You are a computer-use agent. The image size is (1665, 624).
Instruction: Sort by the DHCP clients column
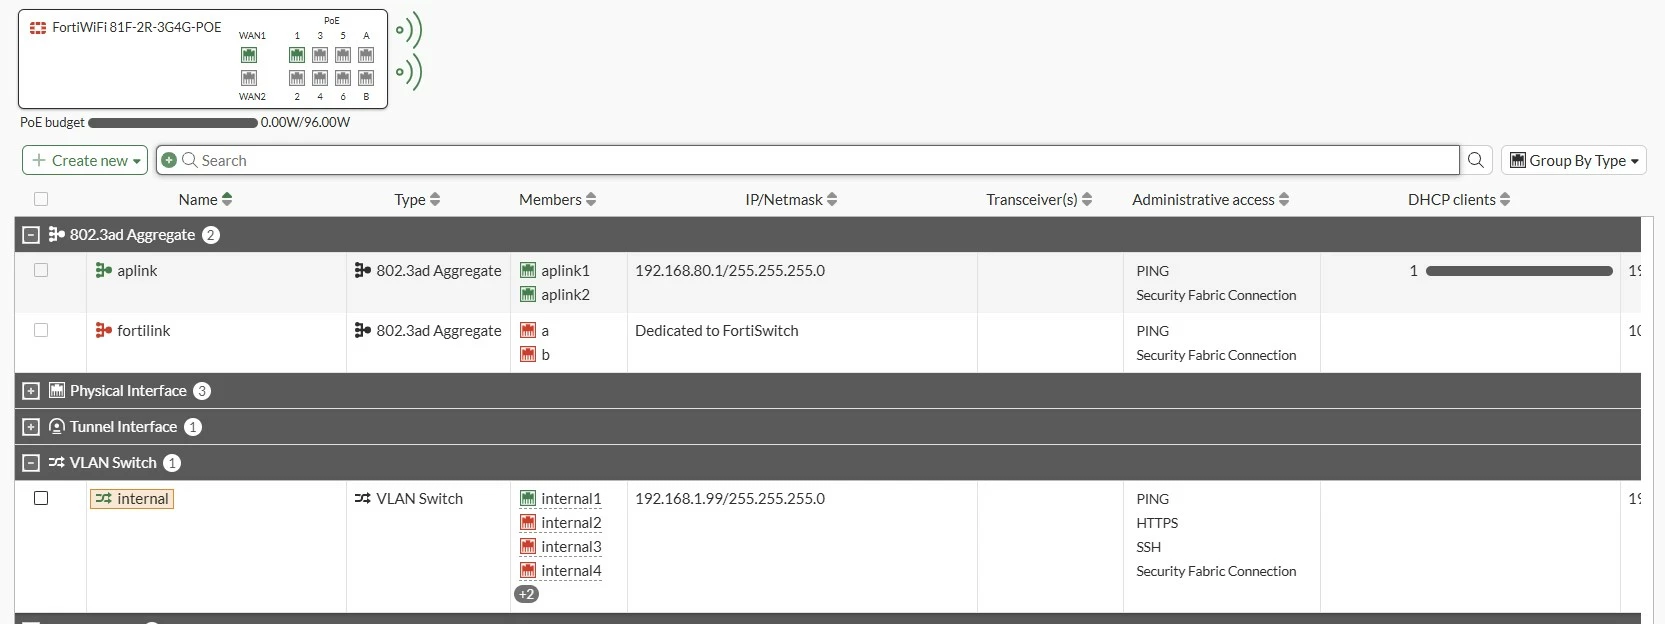coord(1459,200)
